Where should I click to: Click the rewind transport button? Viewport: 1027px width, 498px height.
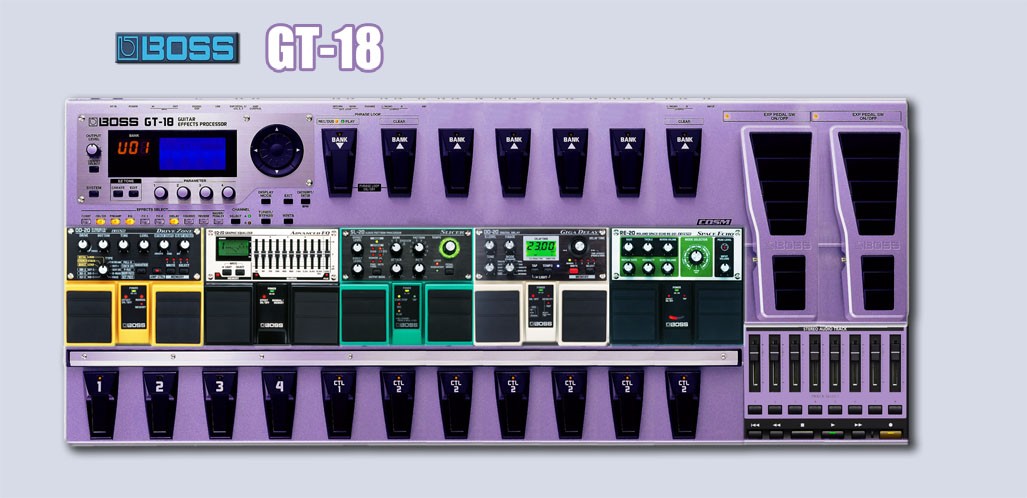(x=777, y=434)
